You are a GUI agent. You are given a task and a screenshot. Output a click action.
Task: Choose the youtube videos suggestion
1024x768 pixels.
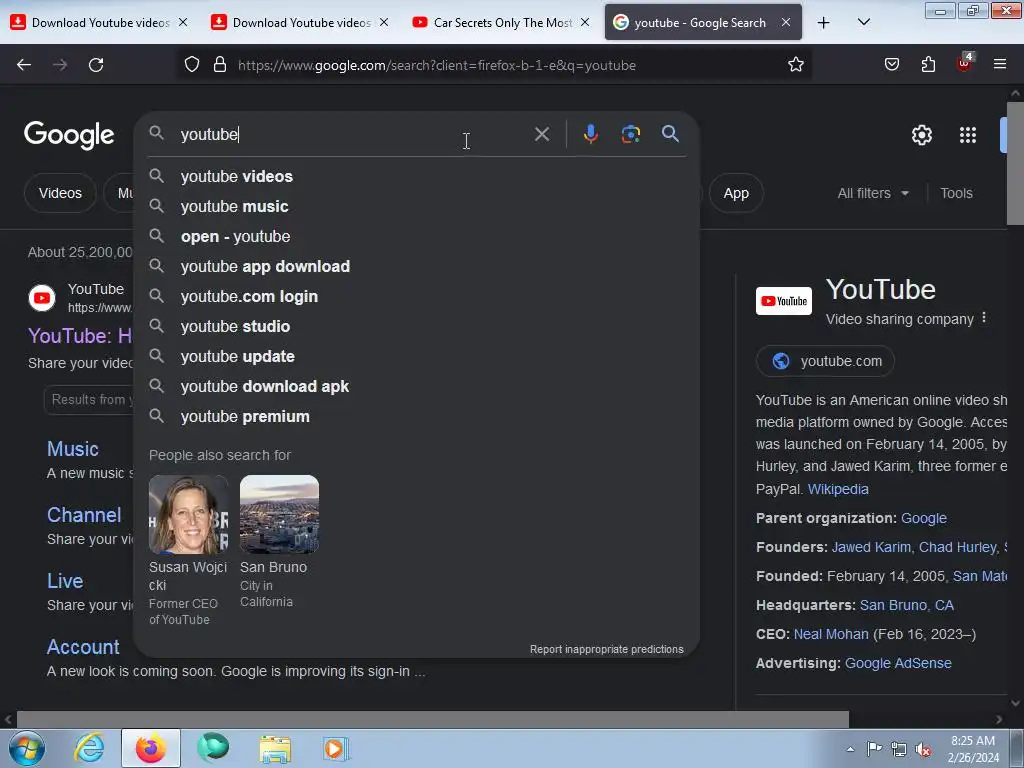coord(417,176)
